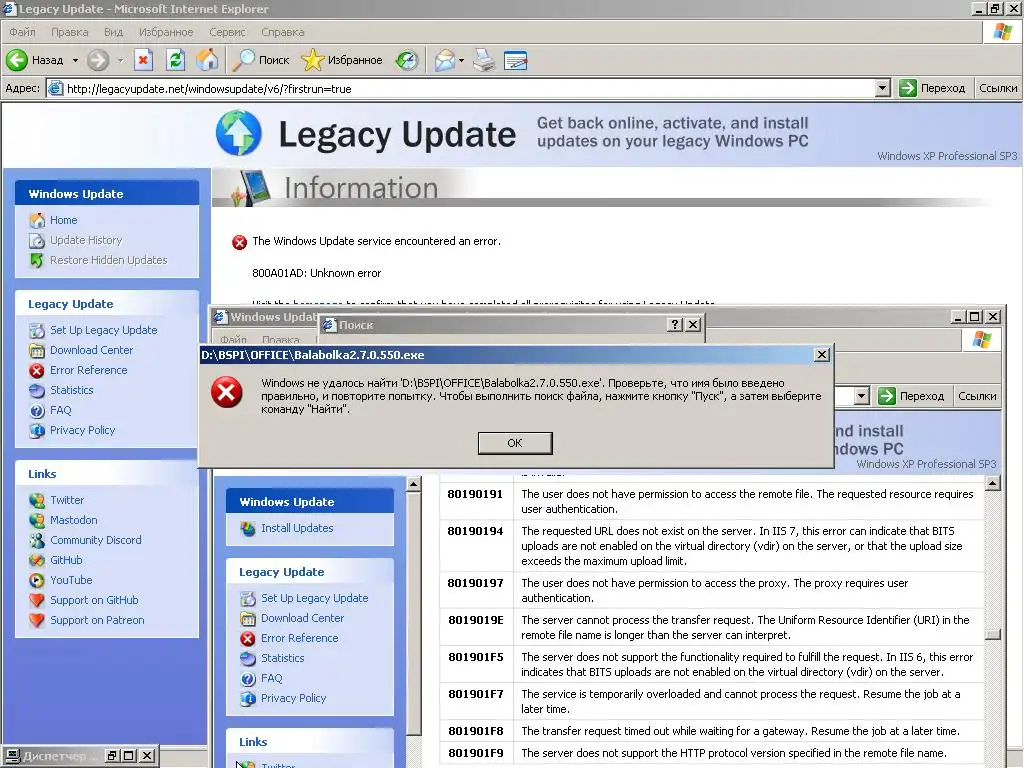
Task: Click the Twitter icon under Links
Action: 37,500
